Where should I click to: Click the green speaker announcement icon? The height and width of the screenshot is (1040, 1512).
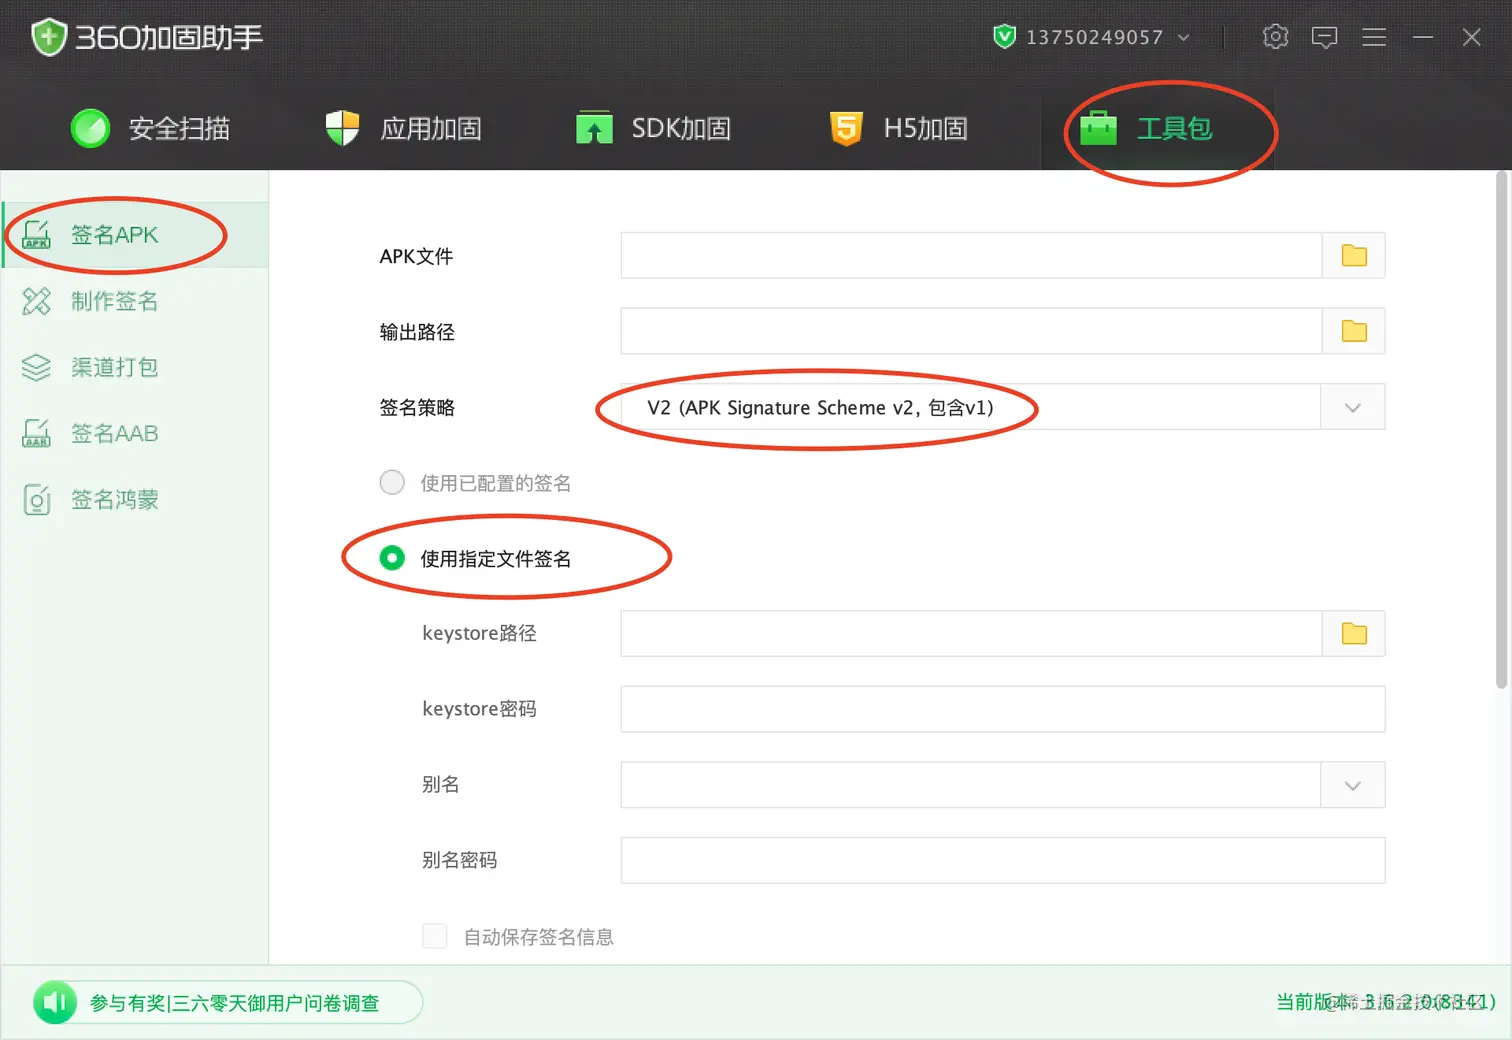pos(55,1002)
